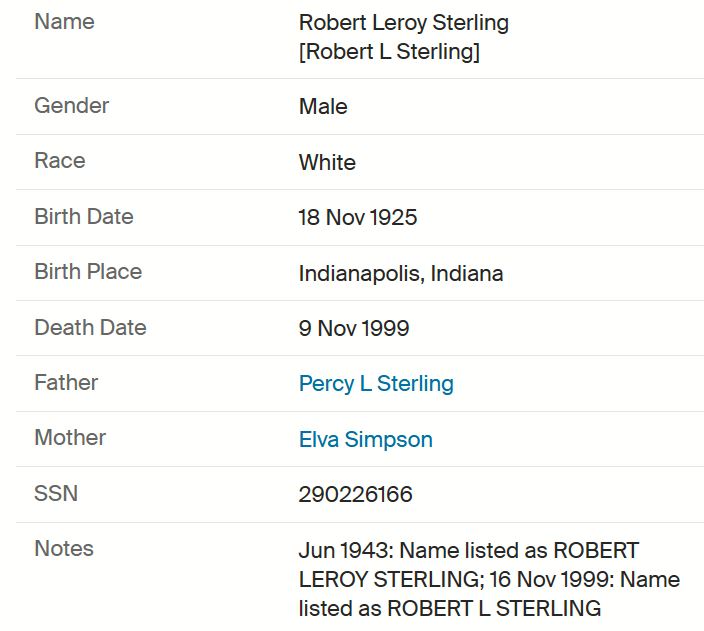Click the Birth Date field label
704x631 pixels.
(x=84, y=216)
